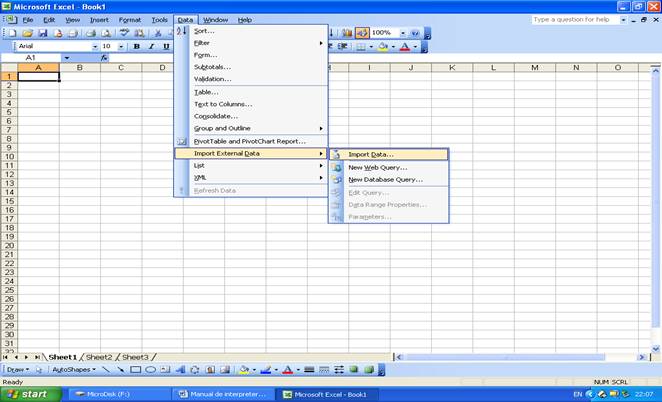The width and height of the screenshot is (662, 402).
Task: Switch to the Sheet2 tab
Action: (98, 356)
